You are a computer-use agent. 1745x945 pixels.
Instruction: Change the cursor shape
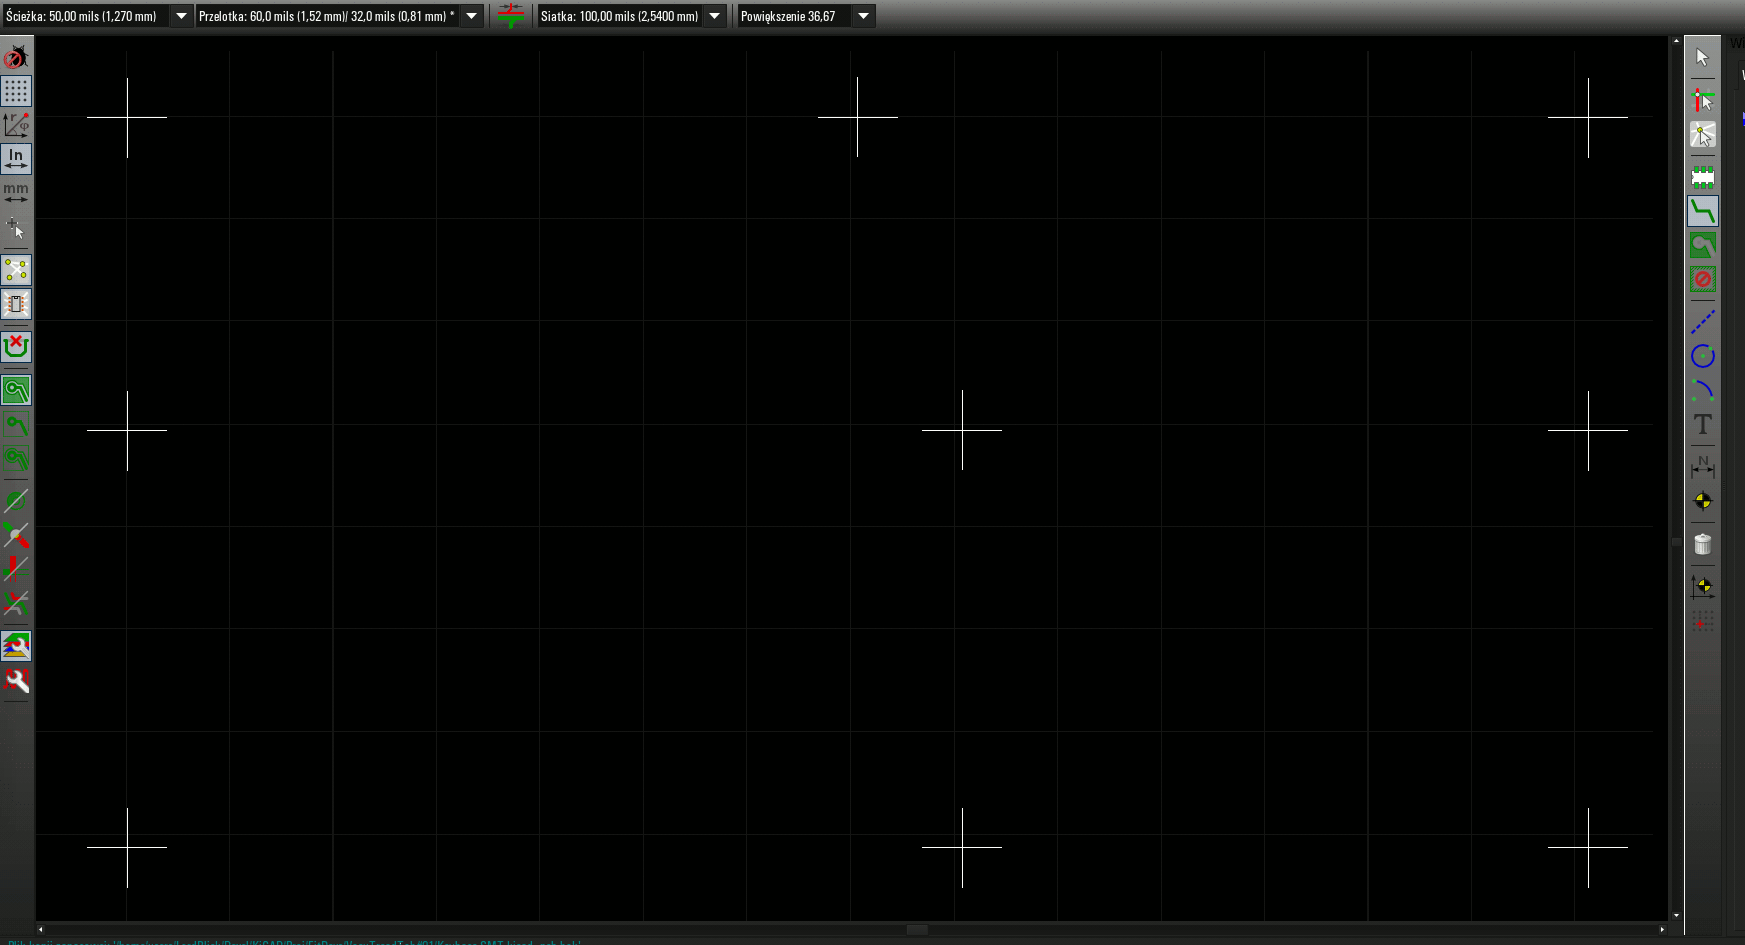coord(16,227)
